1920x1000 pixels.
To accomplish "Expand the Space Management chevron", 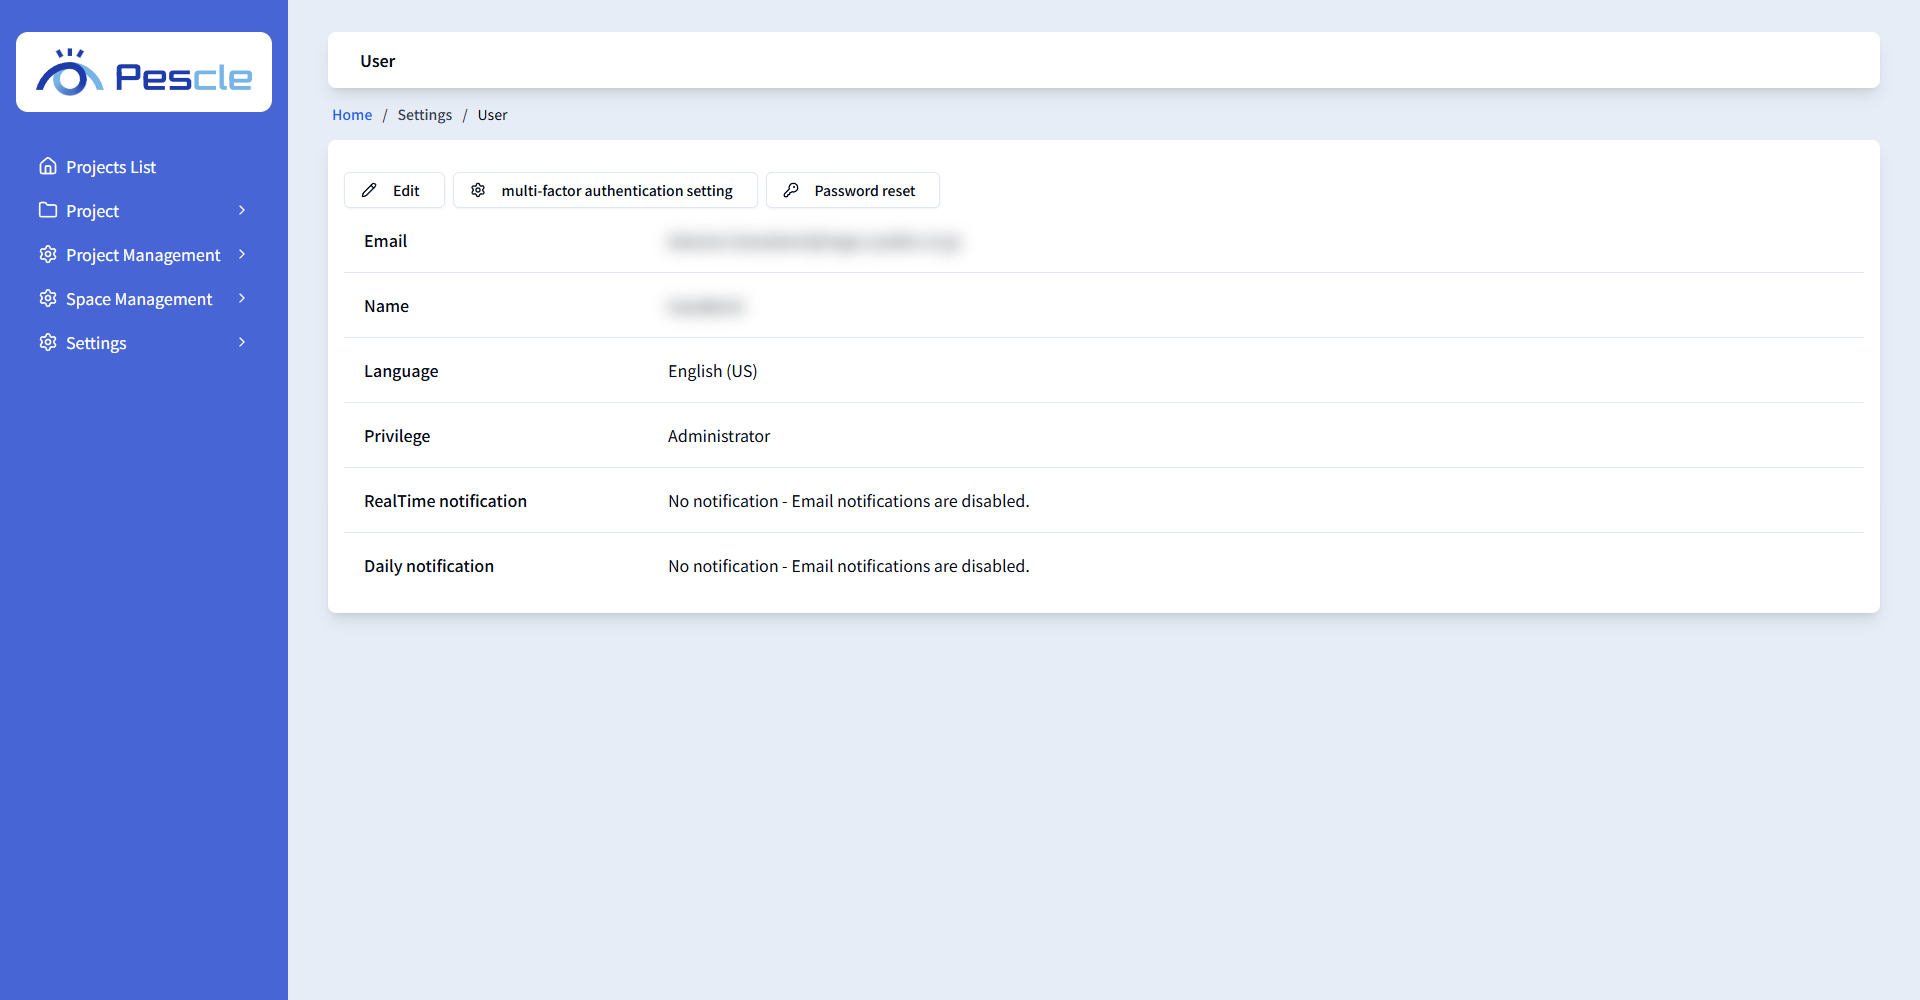I will tap(242, 298).
